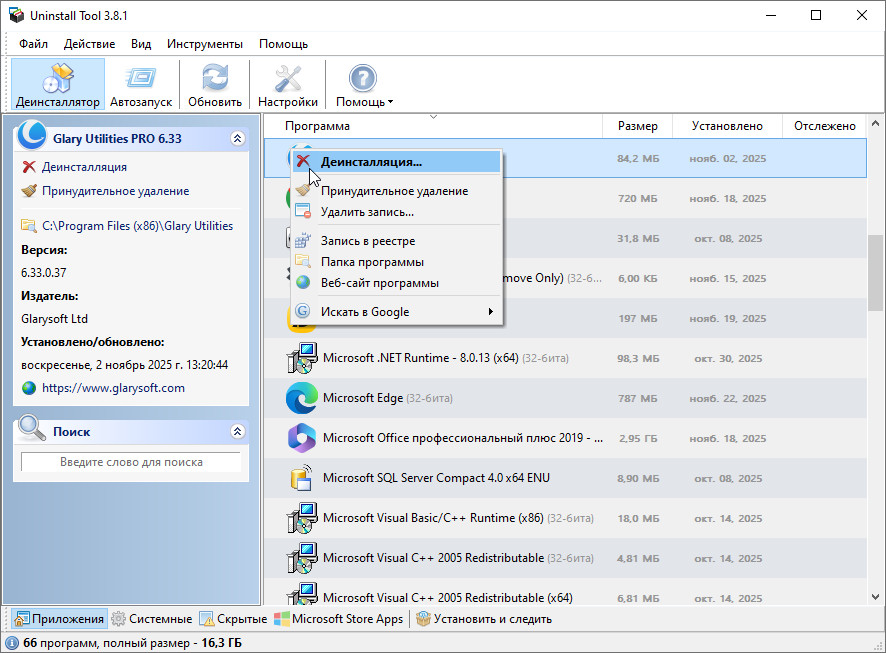Open Настройки tools icon
Screen dimensions: 886x653
coord(287,78)
